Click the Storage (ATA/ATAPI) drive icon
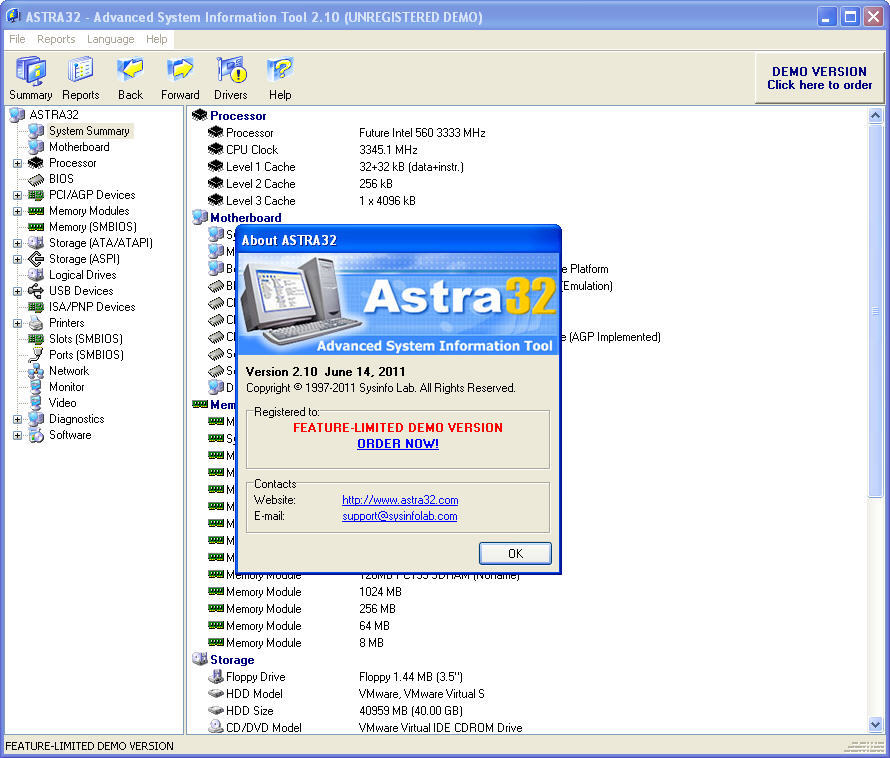This screenshot has height=758, width=890. 36,243
